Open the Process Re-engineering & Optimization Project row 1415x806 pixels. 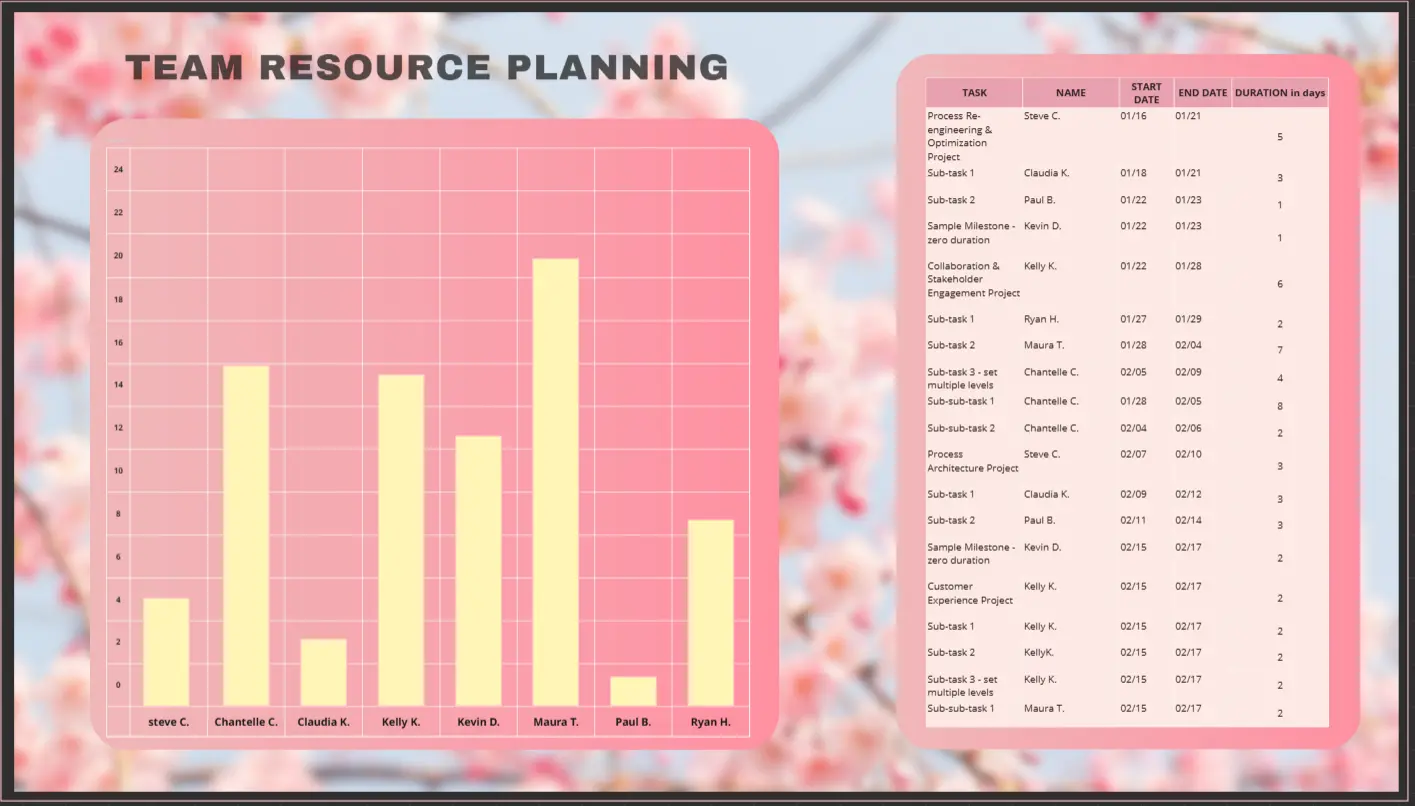967,136
